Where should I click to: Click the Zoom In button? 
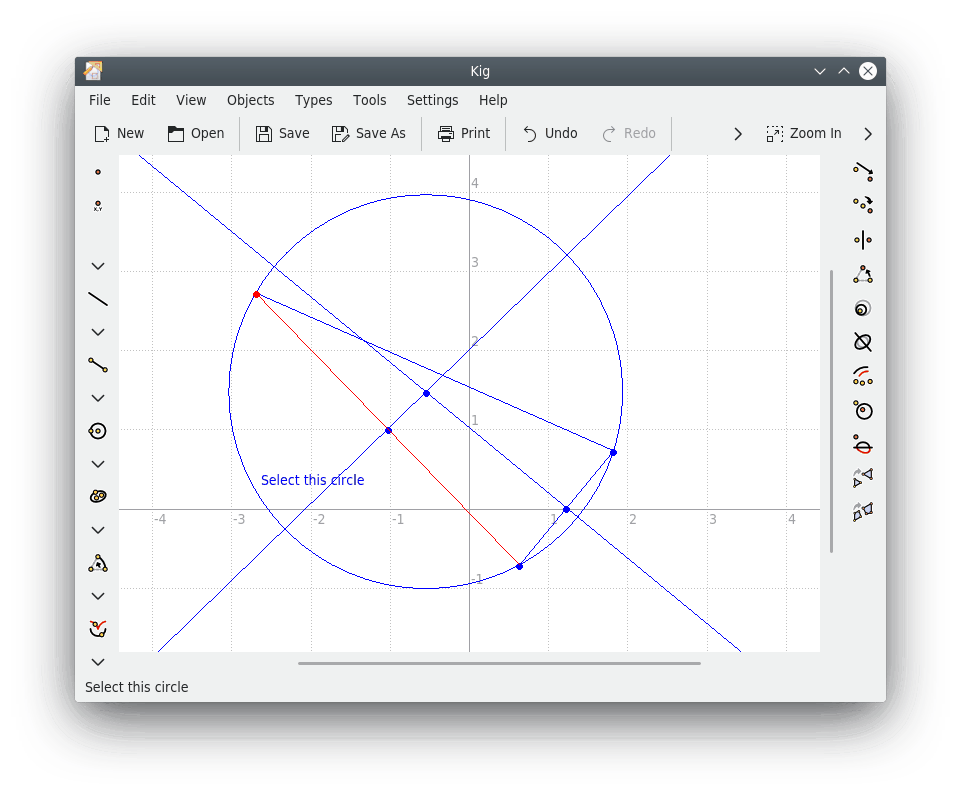pos(804,134)
